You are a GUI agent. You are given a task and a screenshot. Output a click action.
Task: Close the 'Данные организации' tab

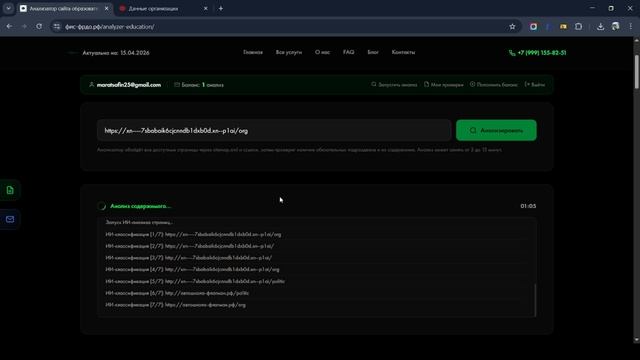tap(205, 8)
